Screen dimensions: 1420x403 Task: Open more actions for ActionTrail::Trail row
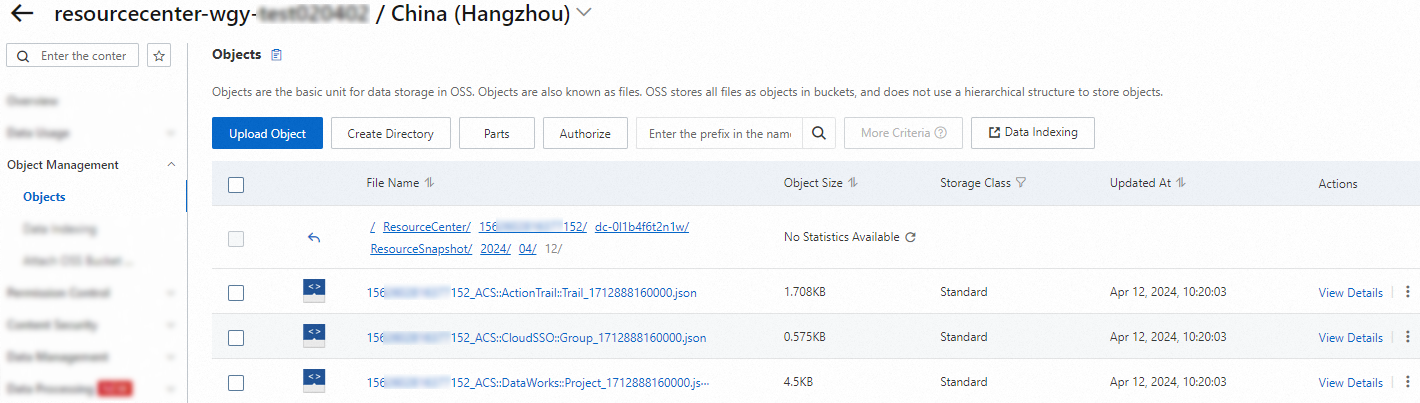tap(1408, 292)
